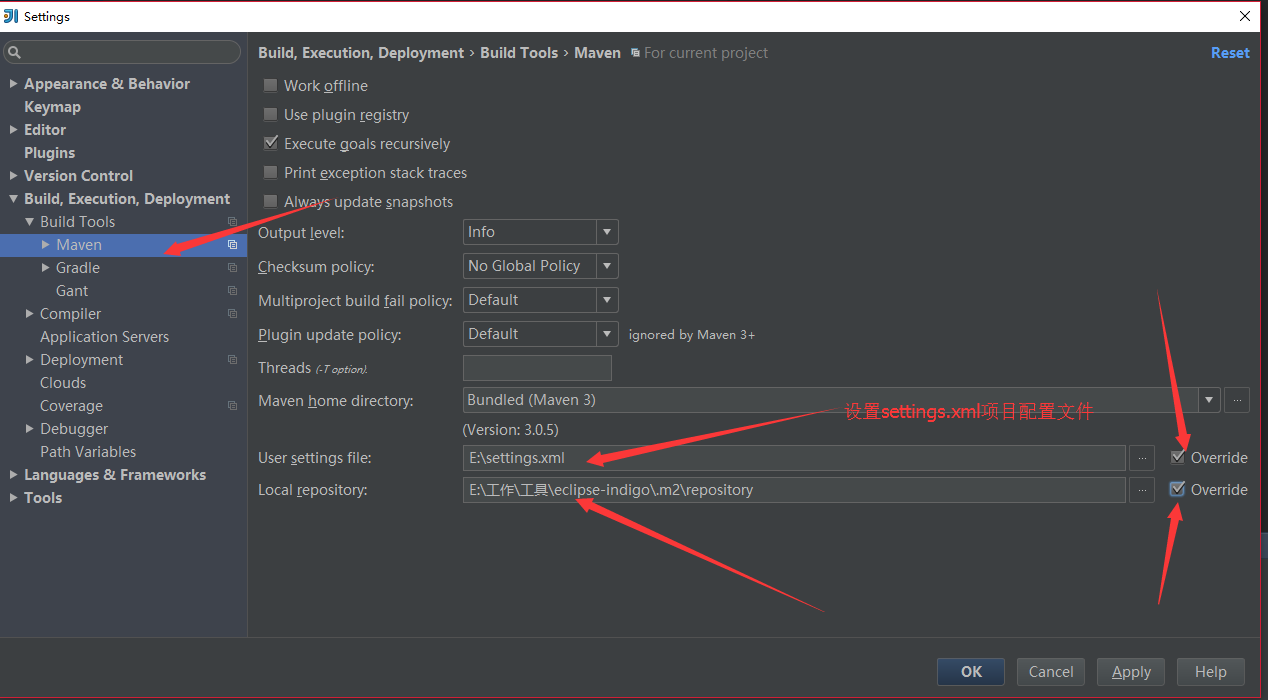The height and width of the screenshot is (700, 1268).
Task: Toggle Override for User settings file
Action: point(1178,458)
